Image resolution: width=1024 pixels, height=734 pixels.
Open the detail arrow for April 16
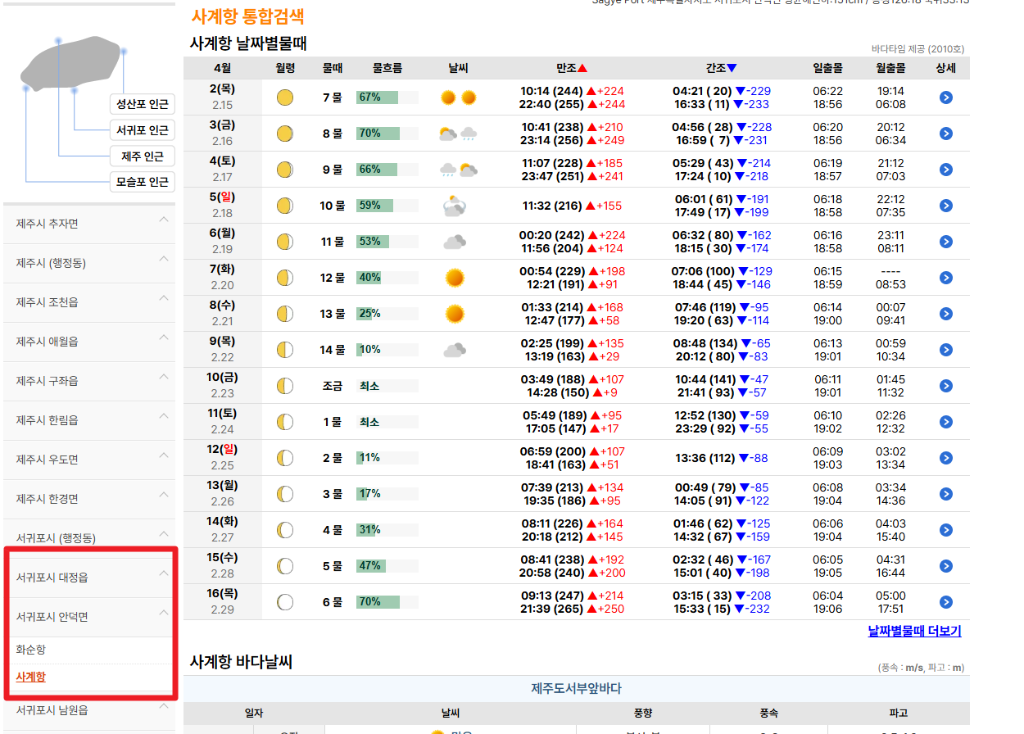tap(945, 600)
